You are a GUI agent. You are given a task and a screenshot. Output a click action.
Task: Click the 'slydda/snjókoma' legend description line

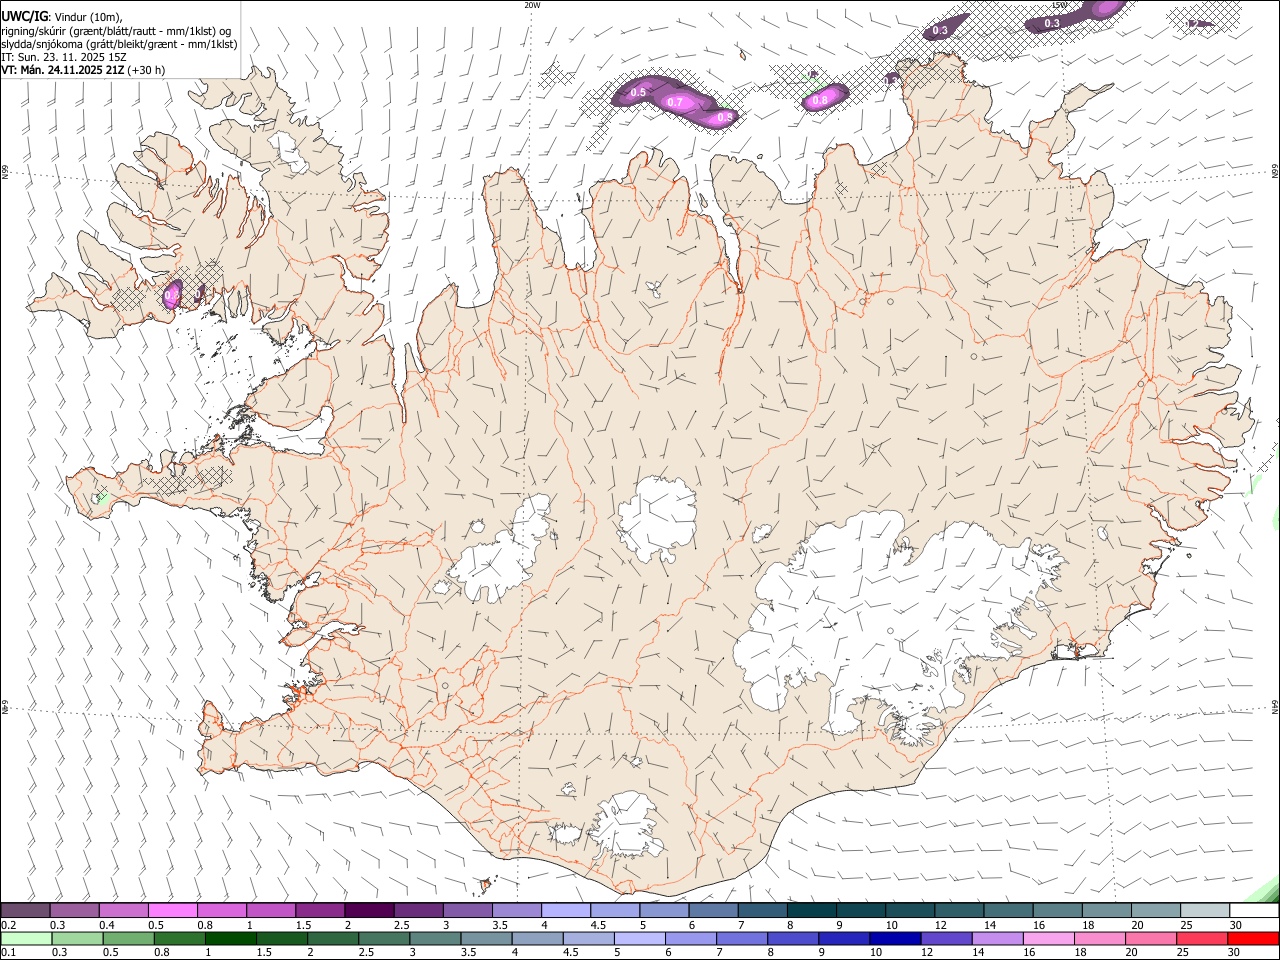[x=119, y=44]
